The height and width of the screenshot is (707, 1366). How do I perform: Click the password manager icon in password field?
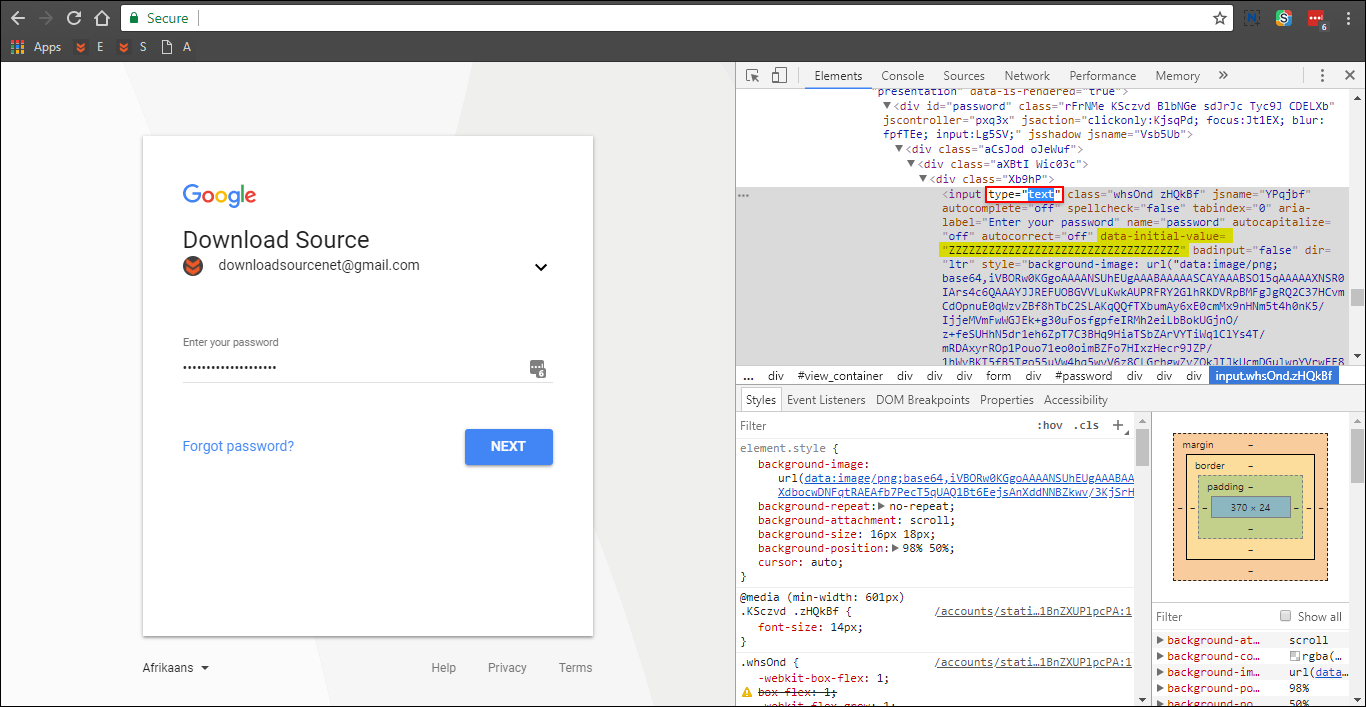click(538, 368)
